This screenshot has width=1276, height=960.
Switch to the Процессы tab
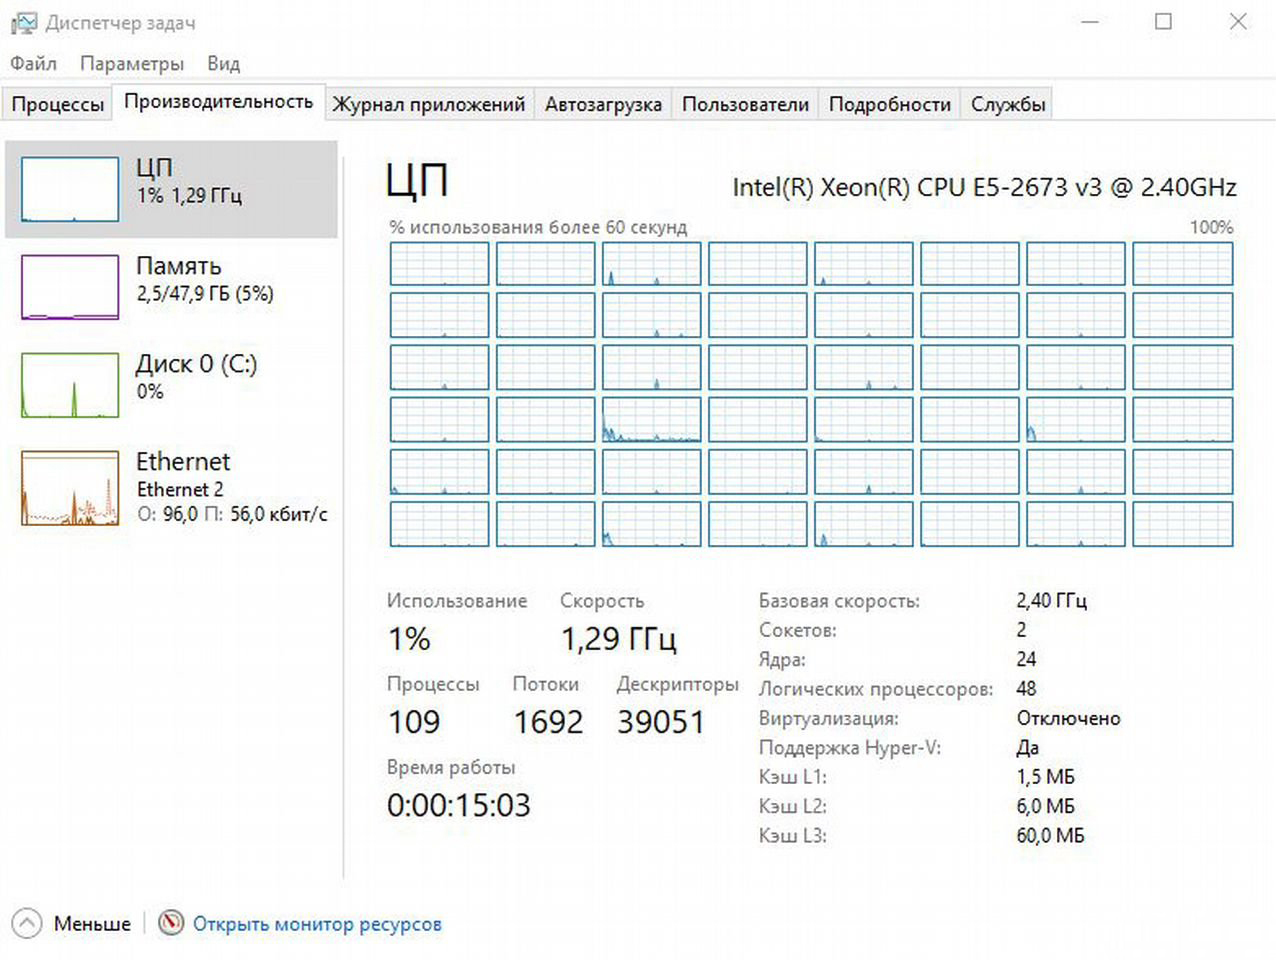58,104
